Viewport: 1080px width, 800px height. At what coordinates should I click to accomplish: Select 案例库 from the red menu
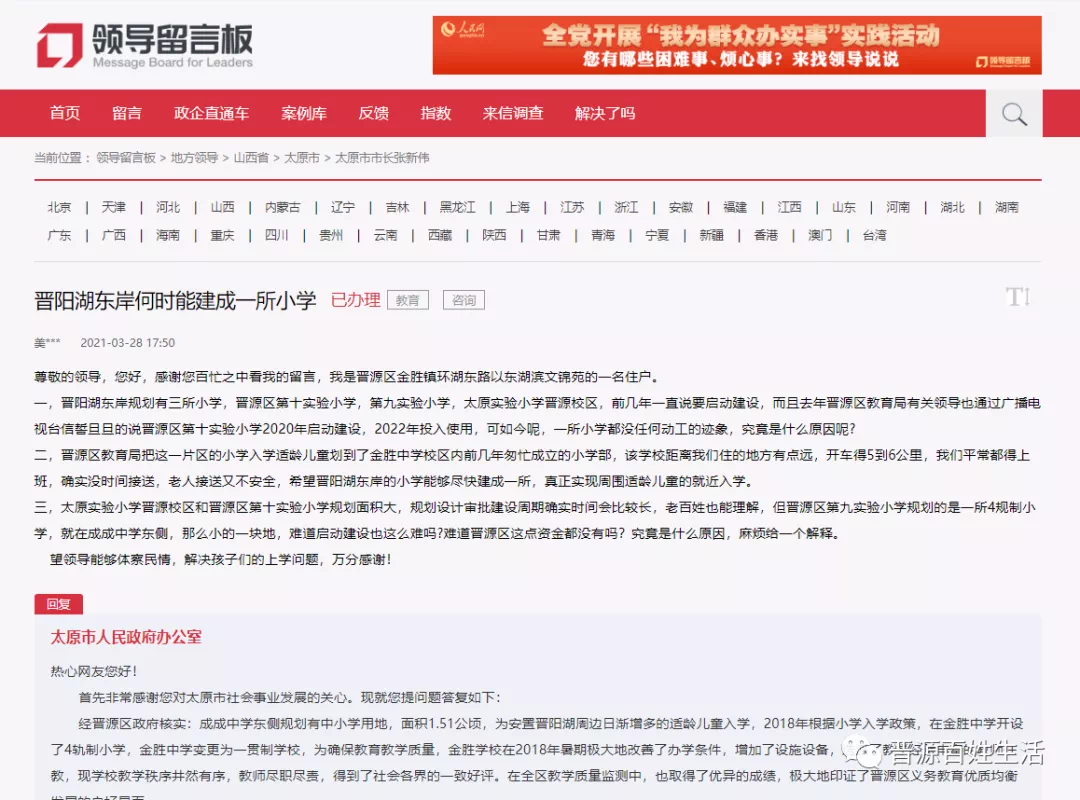[x=304, y=113]
